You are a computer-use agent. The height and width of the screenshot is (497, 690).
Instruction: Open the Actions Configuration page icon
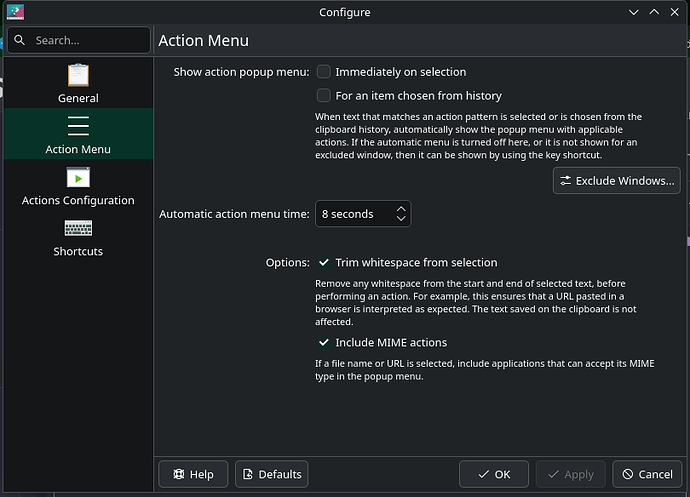coord(78,177)
